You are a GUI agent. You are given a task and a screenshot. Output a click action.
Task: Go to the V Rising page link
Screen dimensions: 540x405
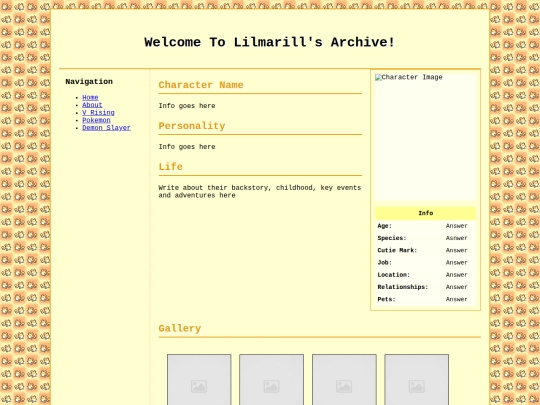tap(98, 113)
